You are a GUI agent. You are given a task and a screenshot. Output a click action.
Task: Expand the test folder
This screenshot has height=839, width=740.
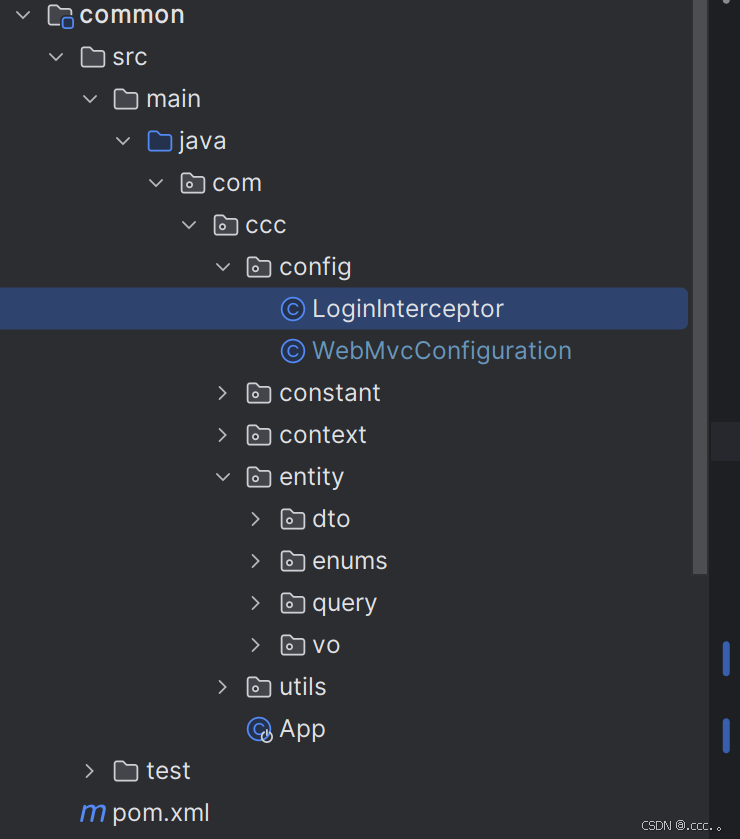coord(89,771)
